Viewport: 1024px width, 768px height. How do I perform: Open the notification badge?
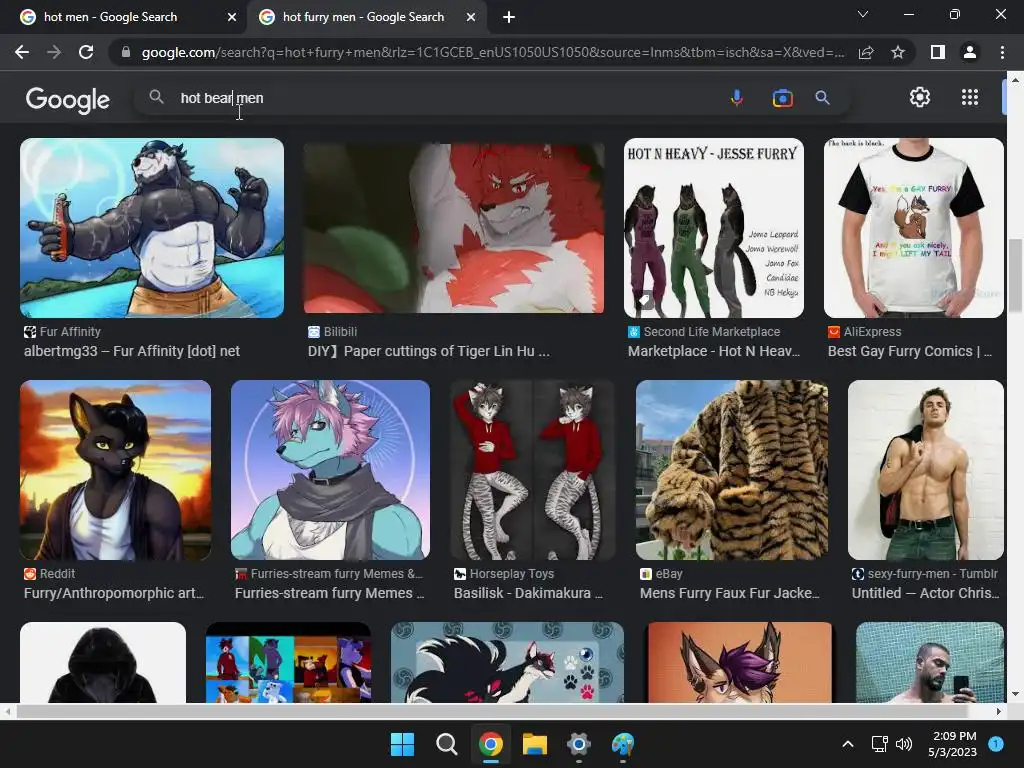996,744
